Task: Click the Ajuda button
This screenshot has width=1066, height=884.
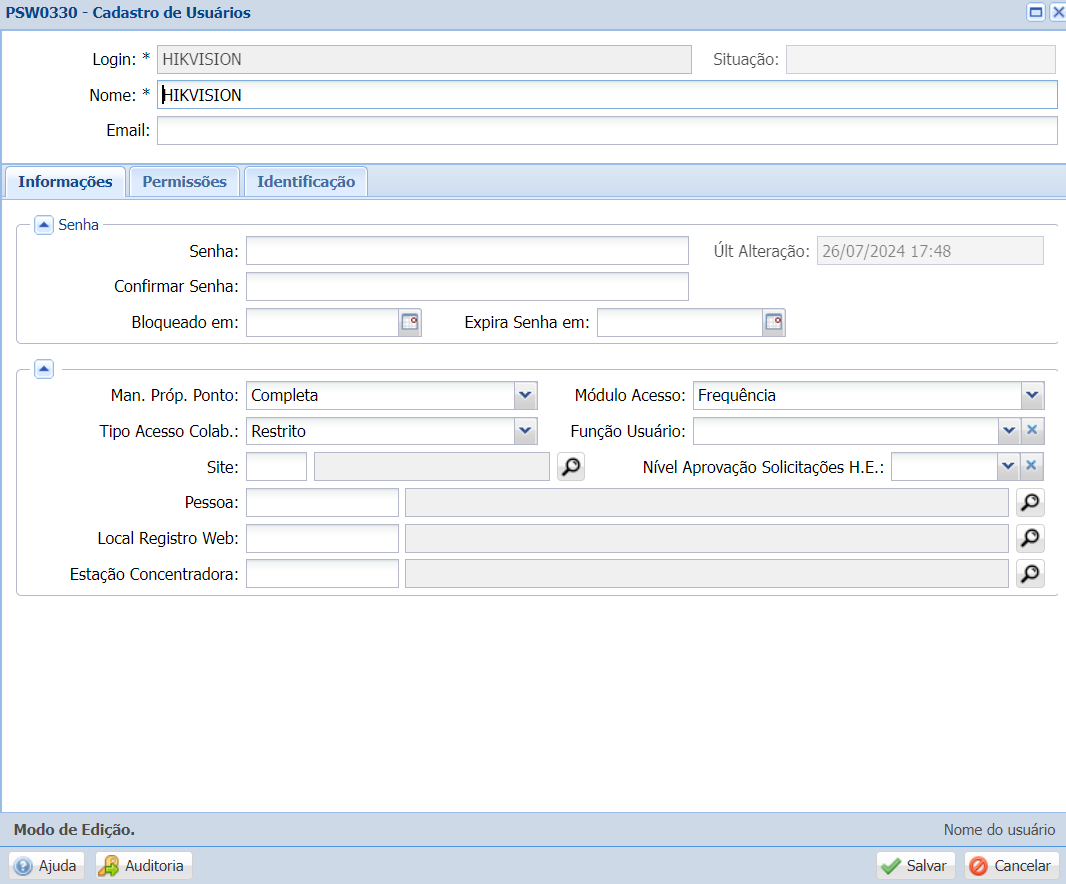Action: [x=46, y=866]
